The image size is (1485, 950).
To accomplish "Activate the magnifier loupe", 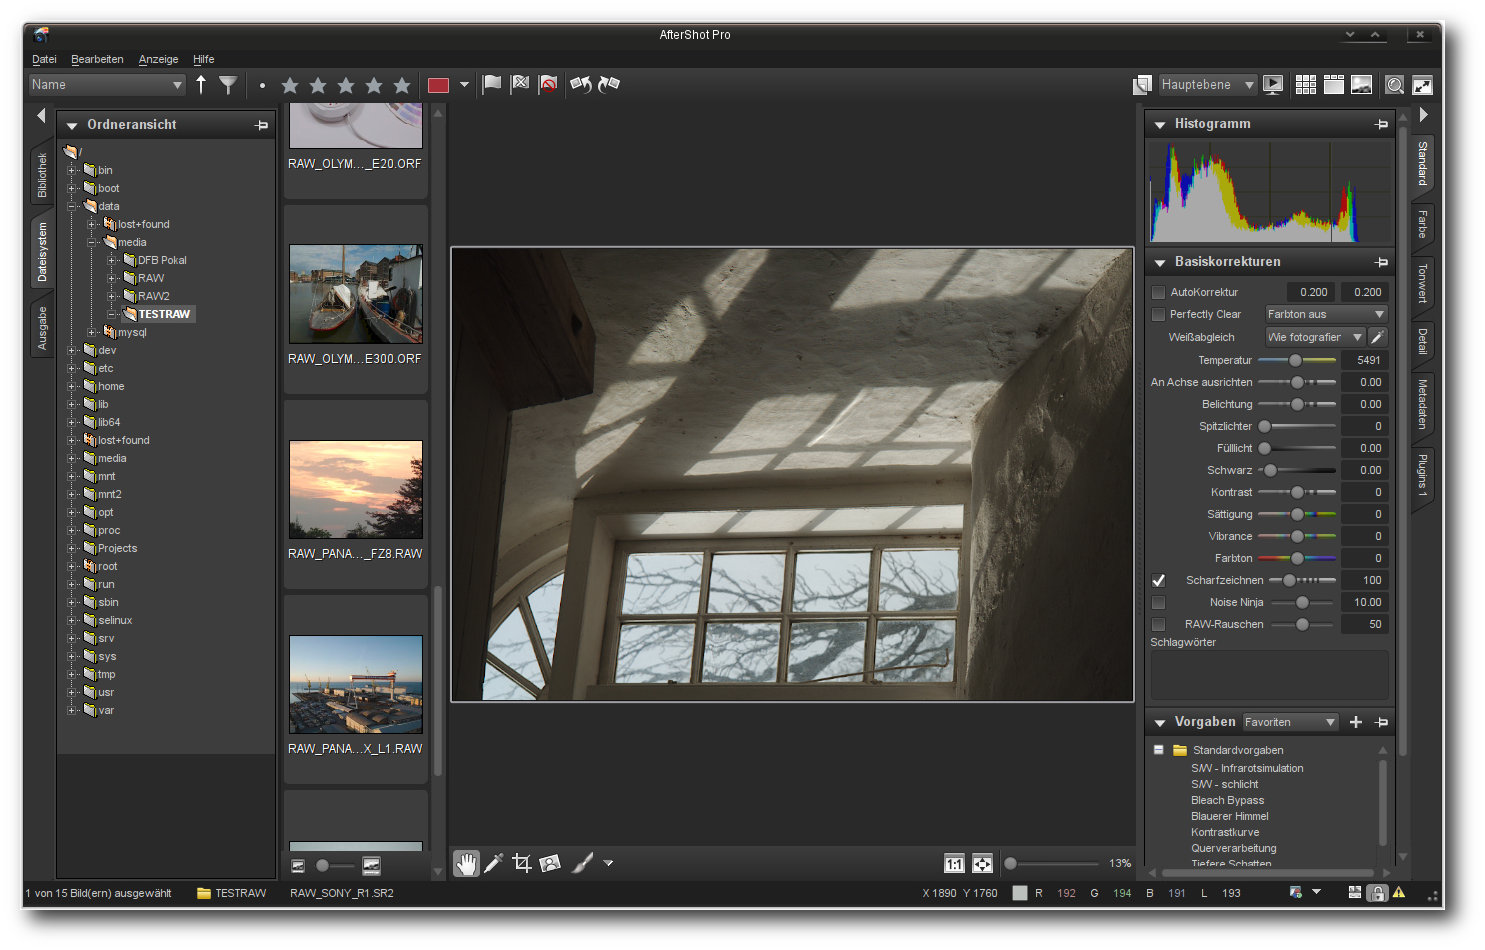I will 1395,85.
